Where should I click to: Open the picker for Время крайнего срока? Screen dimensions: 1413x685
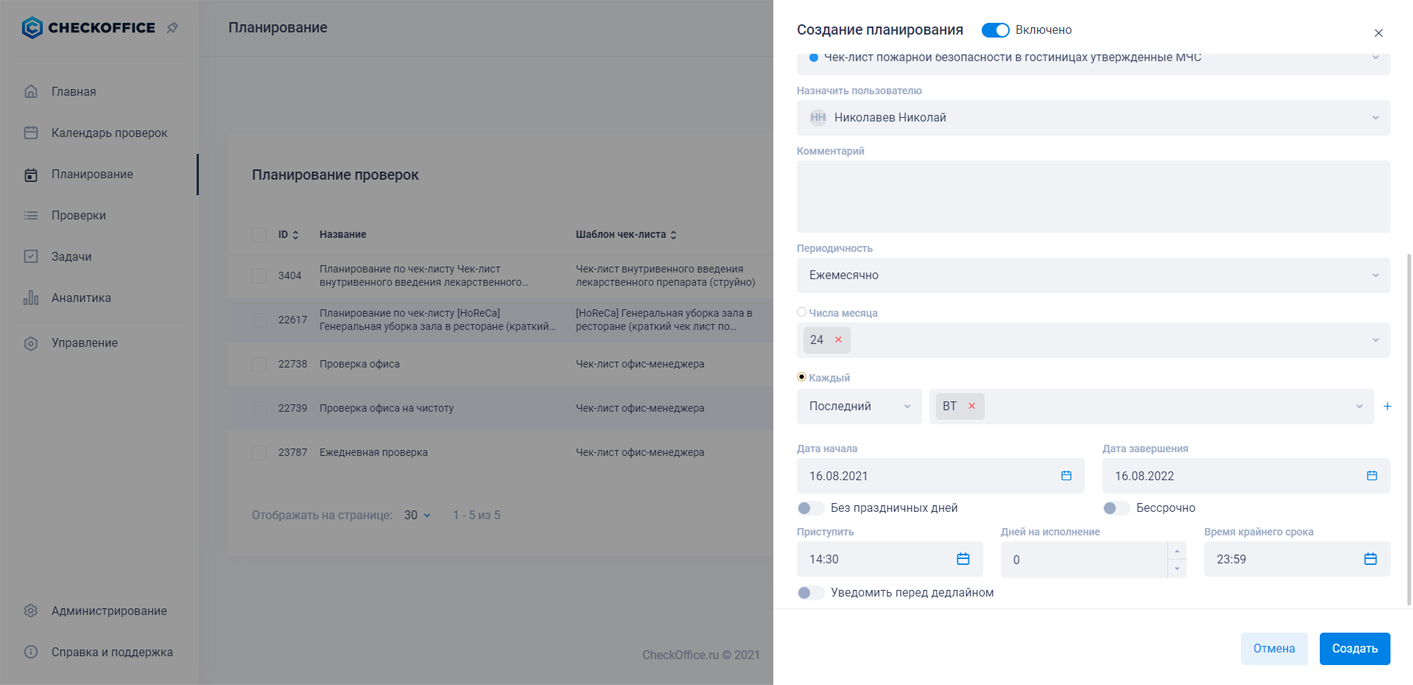click(x=1370, y=558)
